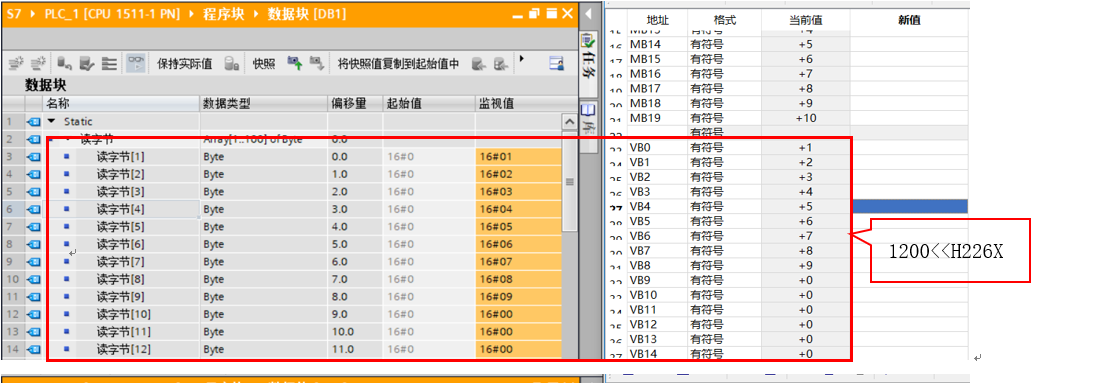Click 将快照值复制到起始值中 button
This screenshot has height=383, width=1101.
(x=398, y=64)
